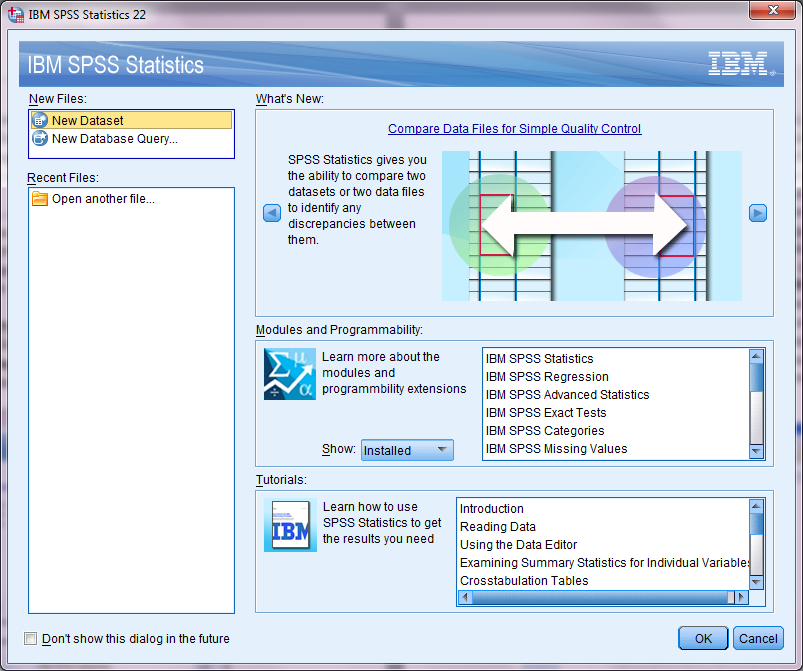Select IBM SPSS Categories module
This screenshot has width=803, height=671.
[544, 430]
